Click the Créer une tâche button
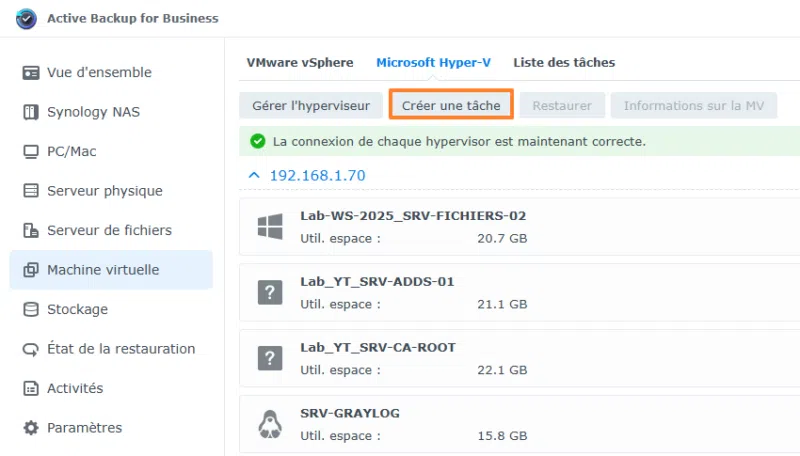 (451, 105)
